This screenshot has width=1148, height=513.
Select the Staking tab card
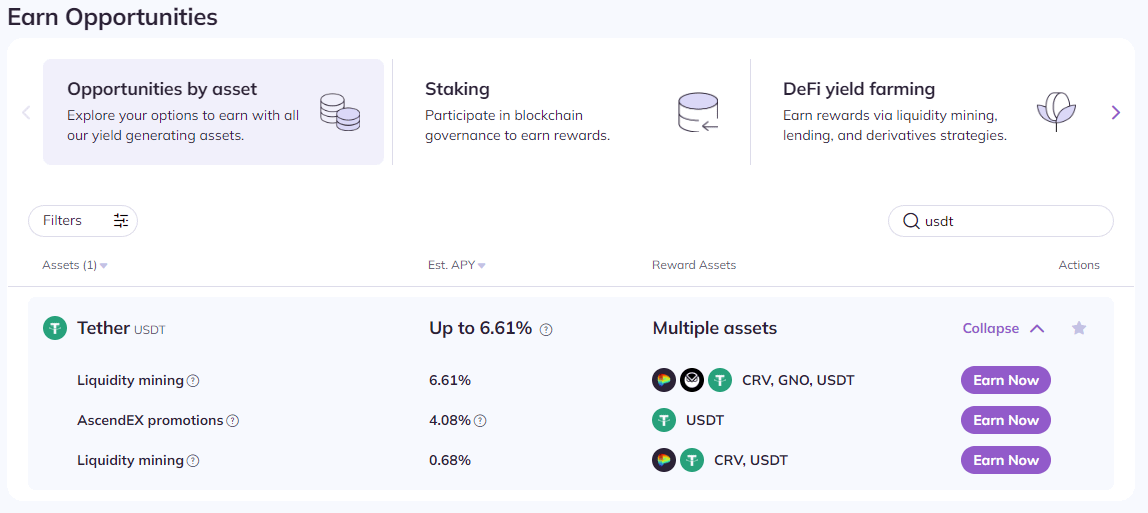tap(571, 112)
